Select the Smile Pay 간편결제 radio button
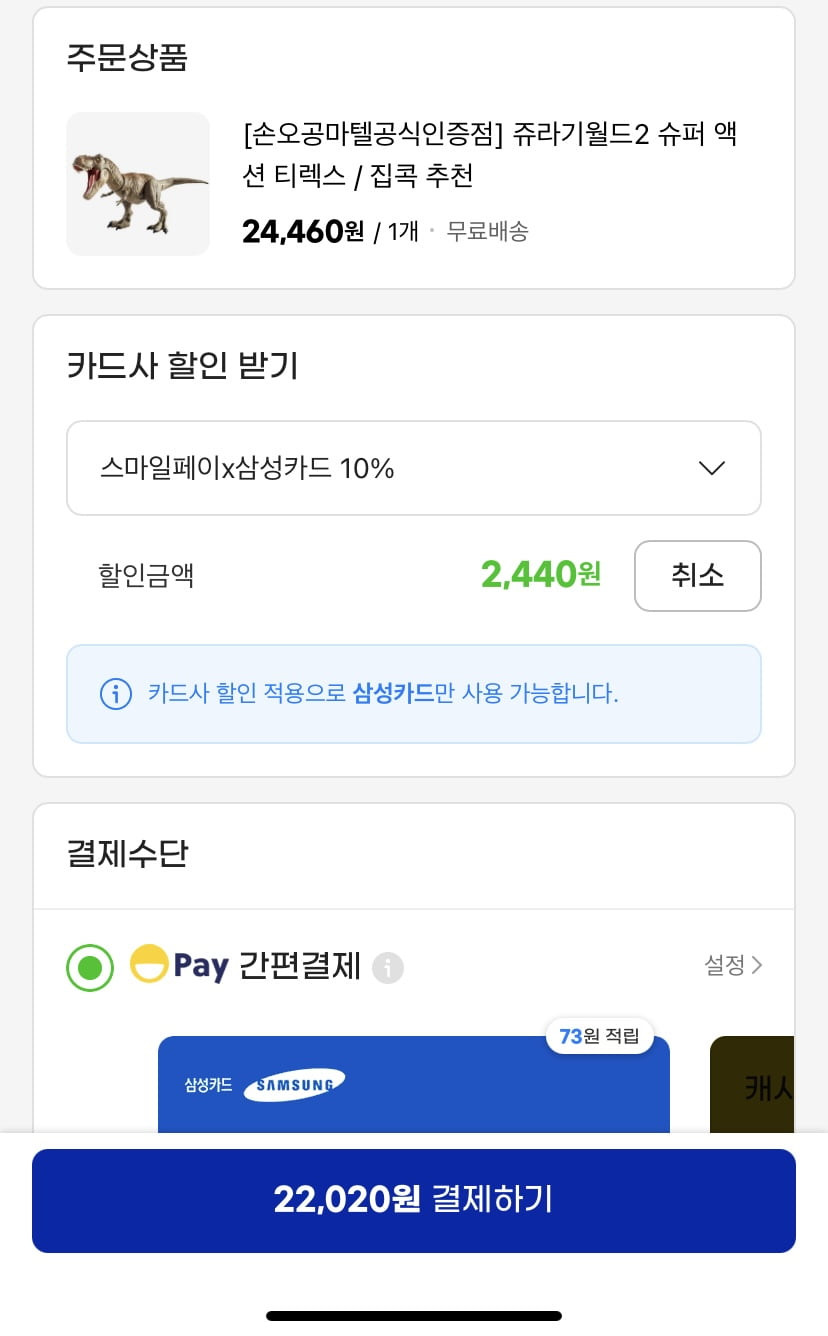 (90, 967)
